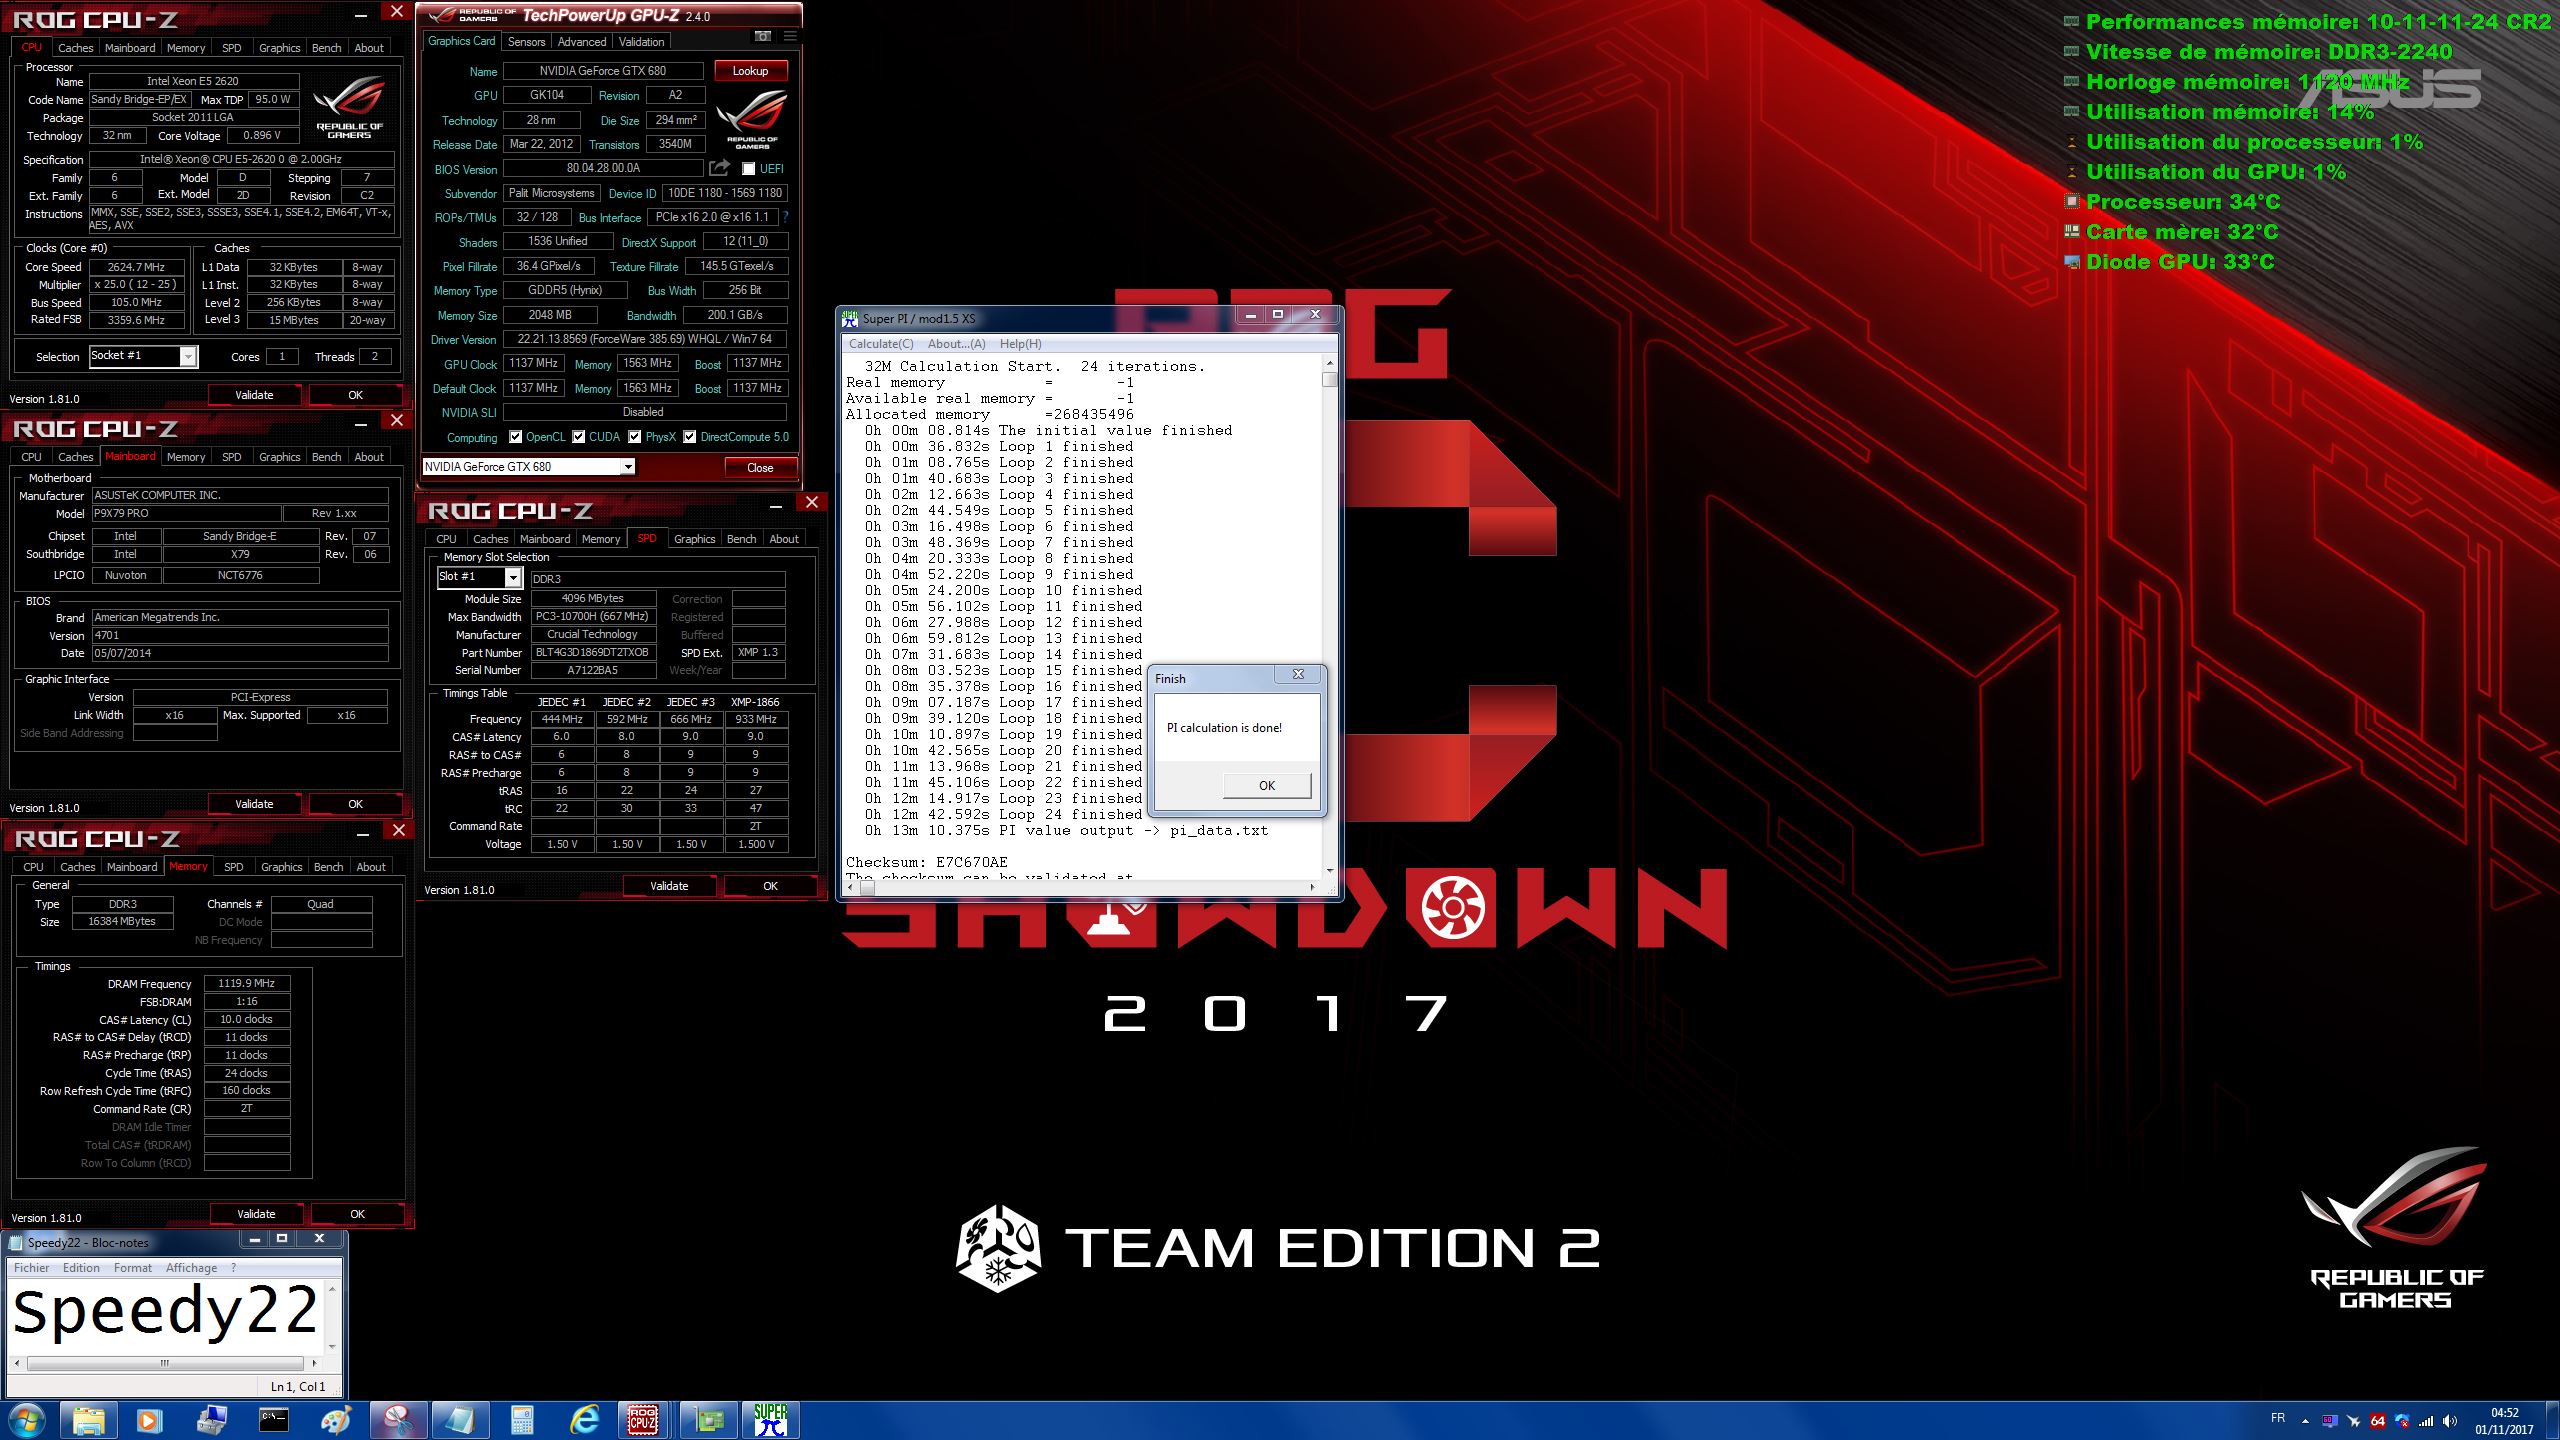Screen dimensions: 2560x1440
Task: Click the red 64 AIDA64 tray icon
Action: (2378, 1421)
